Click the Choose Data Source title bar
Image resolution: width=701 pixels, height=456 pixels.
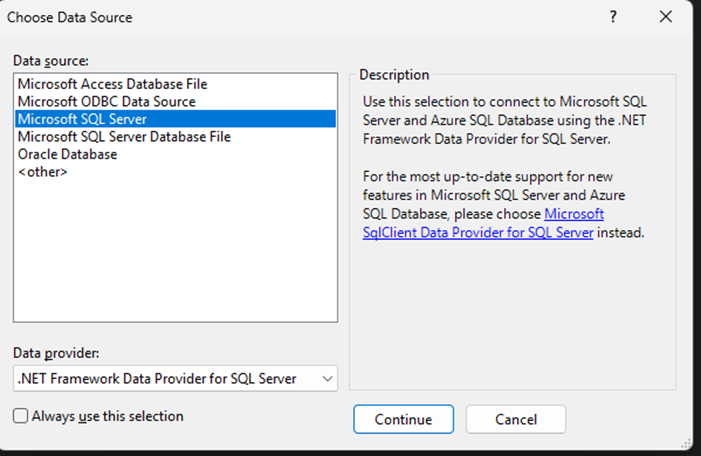(300, 17)
